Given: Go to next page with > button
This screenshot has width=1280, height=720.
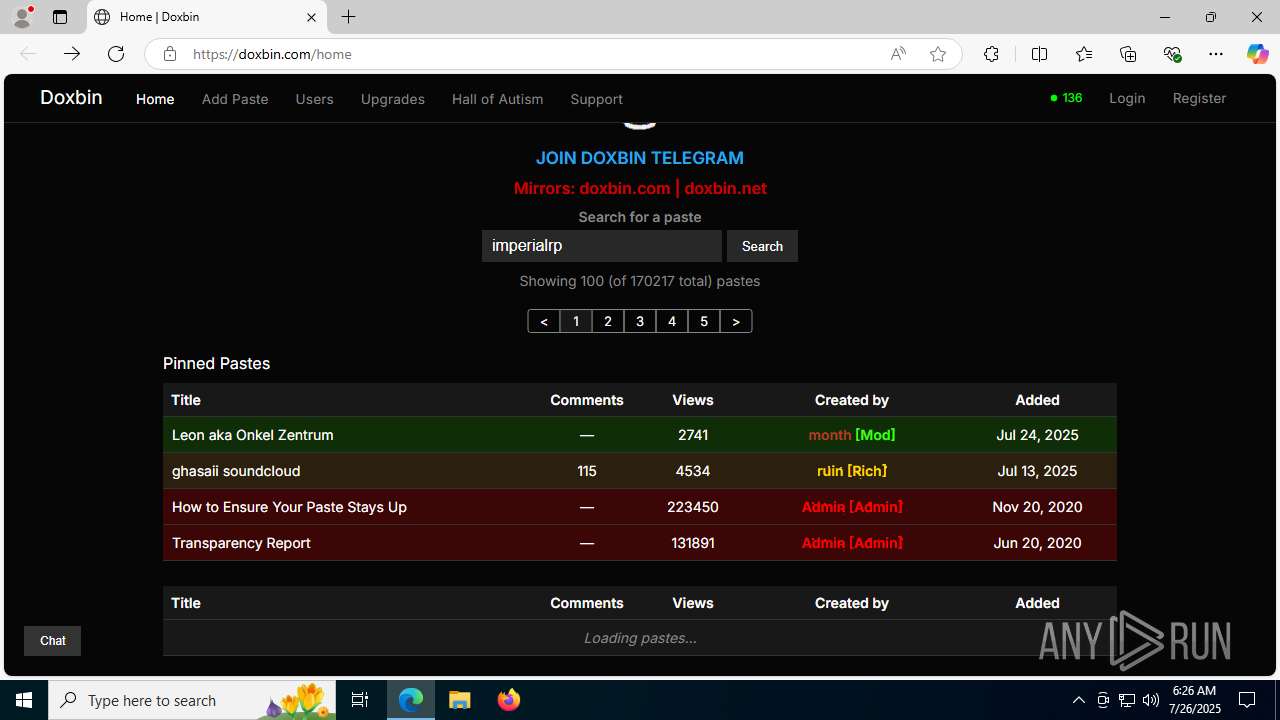Looking at the screenshot, I should pyautogui.click(x=736, y=321).
